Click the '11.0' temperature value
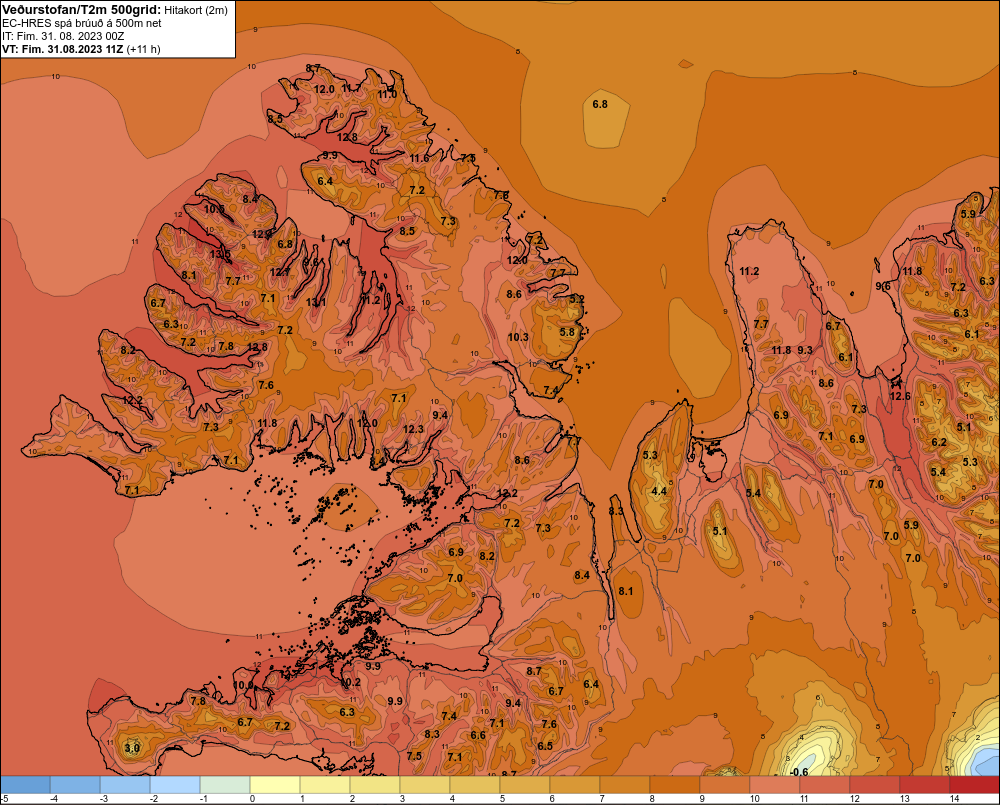The image size is (1000, 805). pos(387,94)
